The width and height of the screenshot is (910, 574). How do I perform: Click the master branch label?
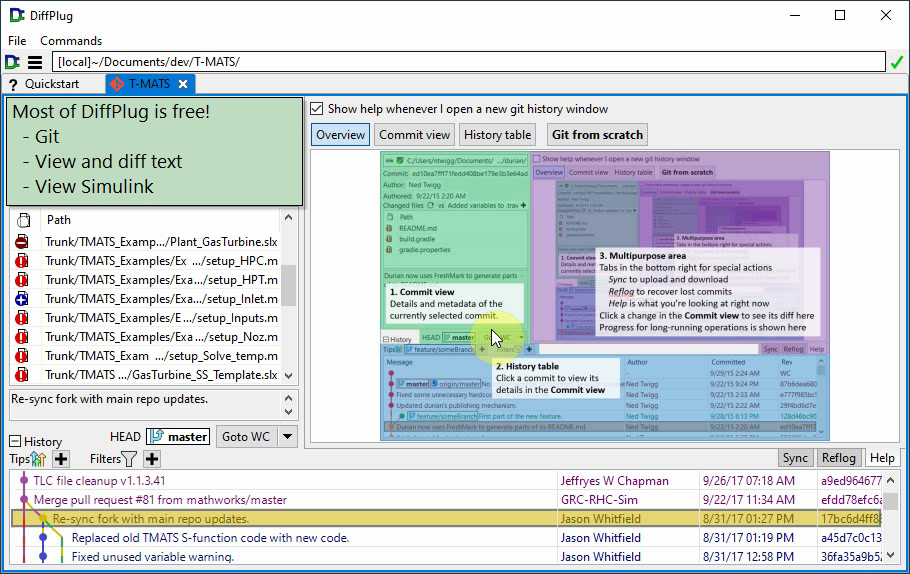pyautogui.click(x=178, y=436)
